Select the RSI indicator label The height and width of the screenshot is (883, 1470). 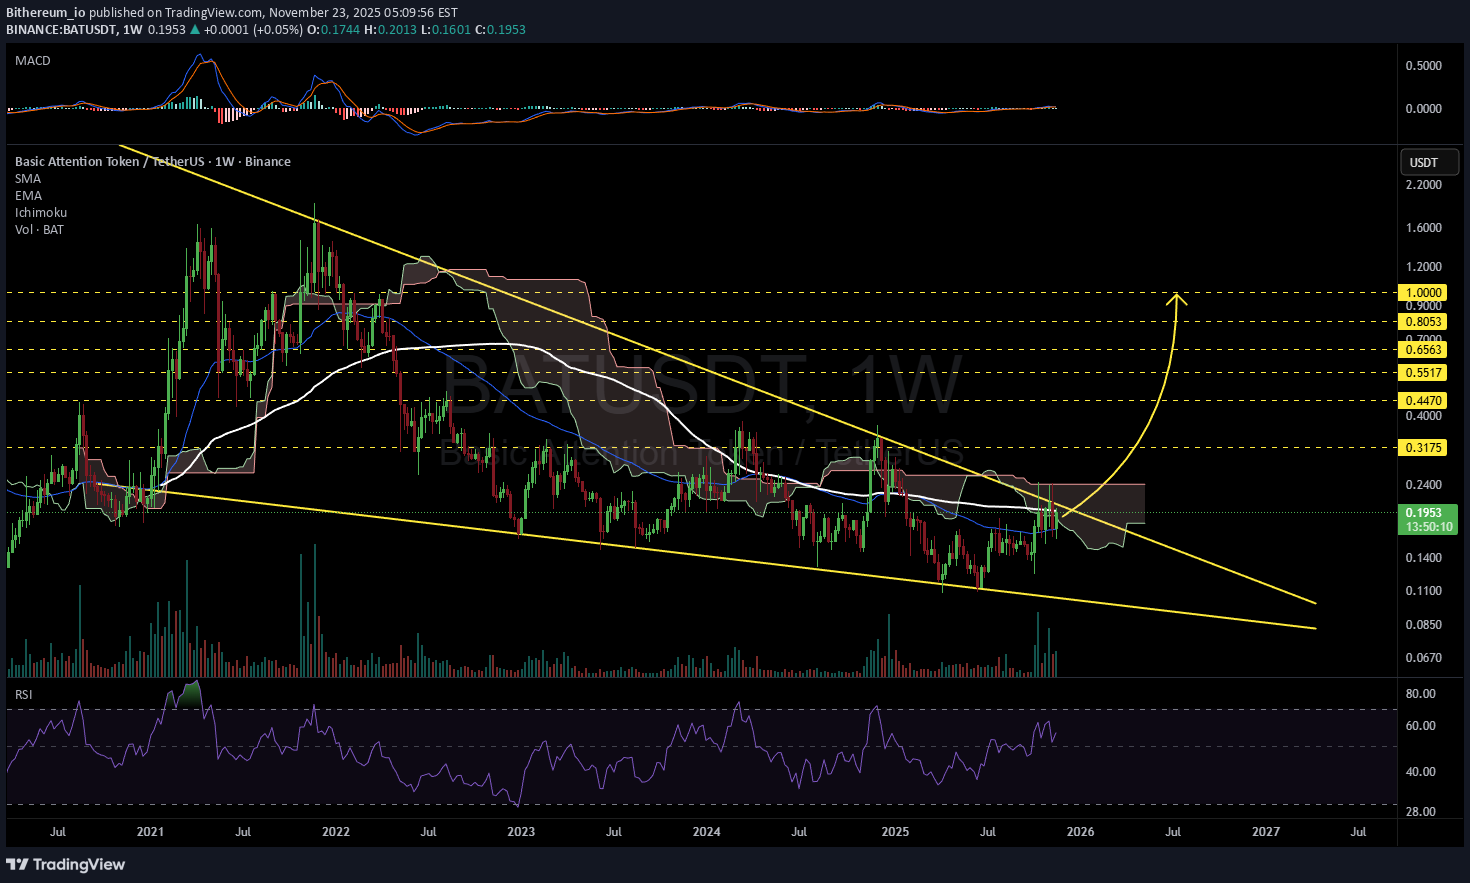pyautogui.click(x=23, y=694)
